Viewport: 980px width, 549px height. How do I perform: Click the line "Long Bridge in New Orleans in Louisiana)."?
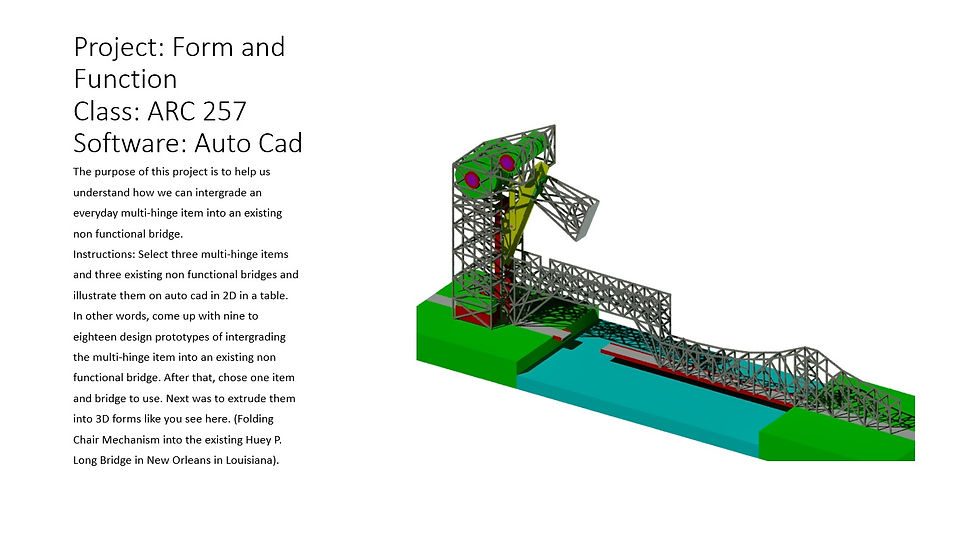coord(176,460)
